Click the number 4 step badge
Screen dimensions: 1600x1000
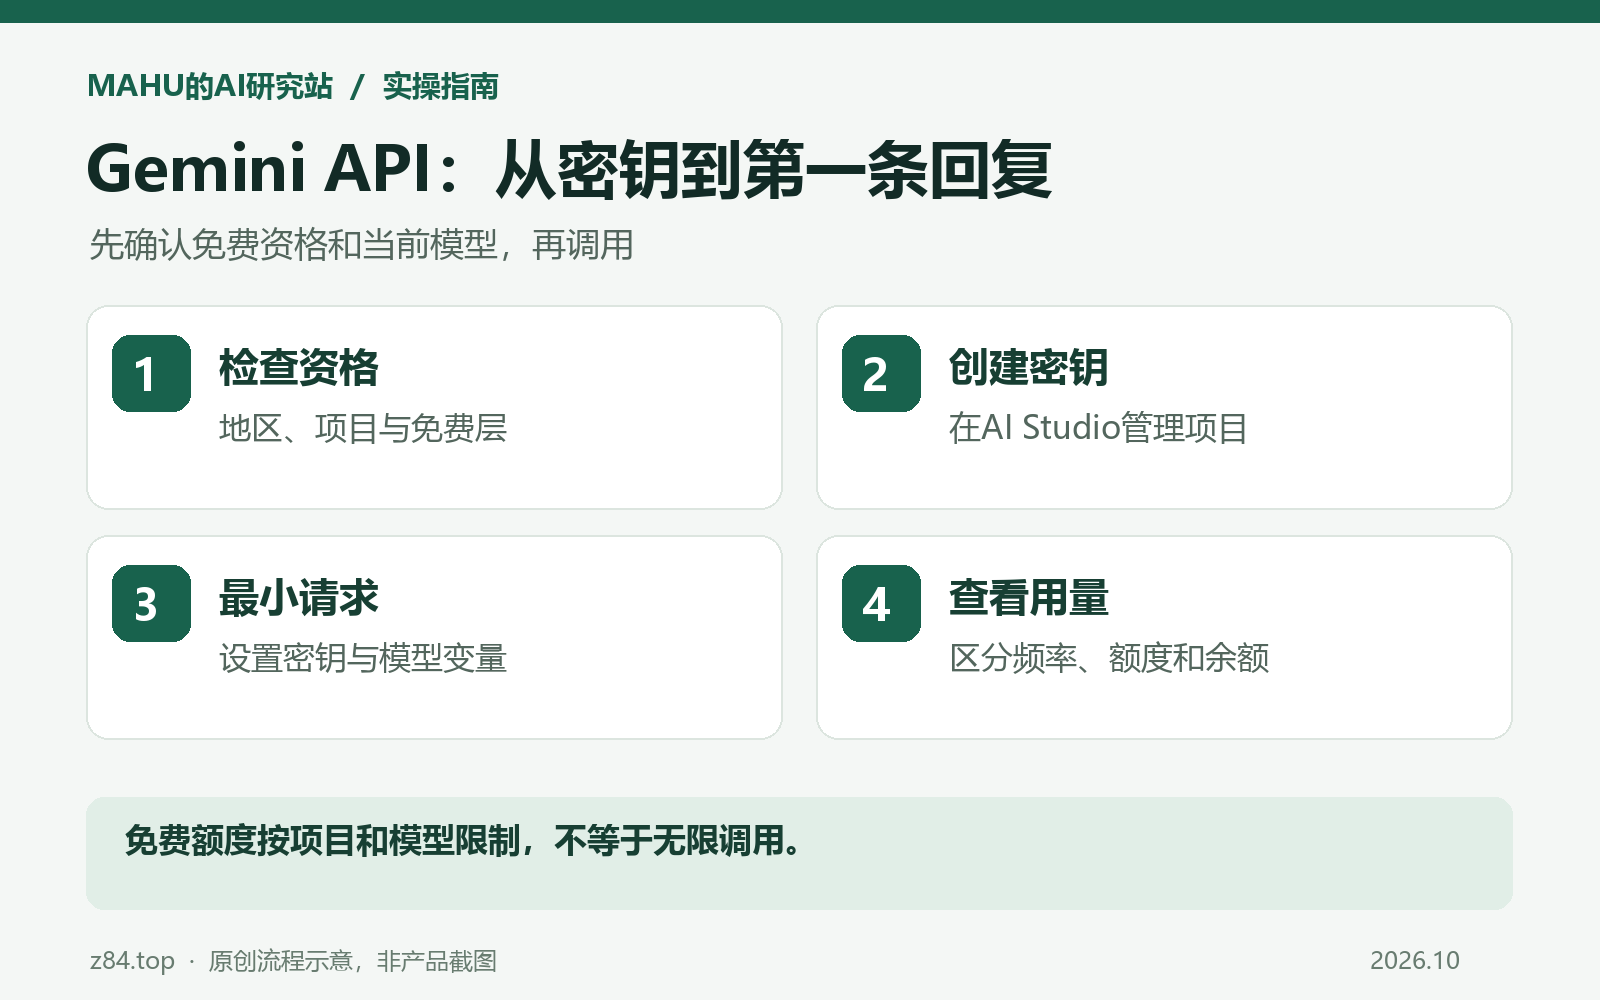point(881,603)
